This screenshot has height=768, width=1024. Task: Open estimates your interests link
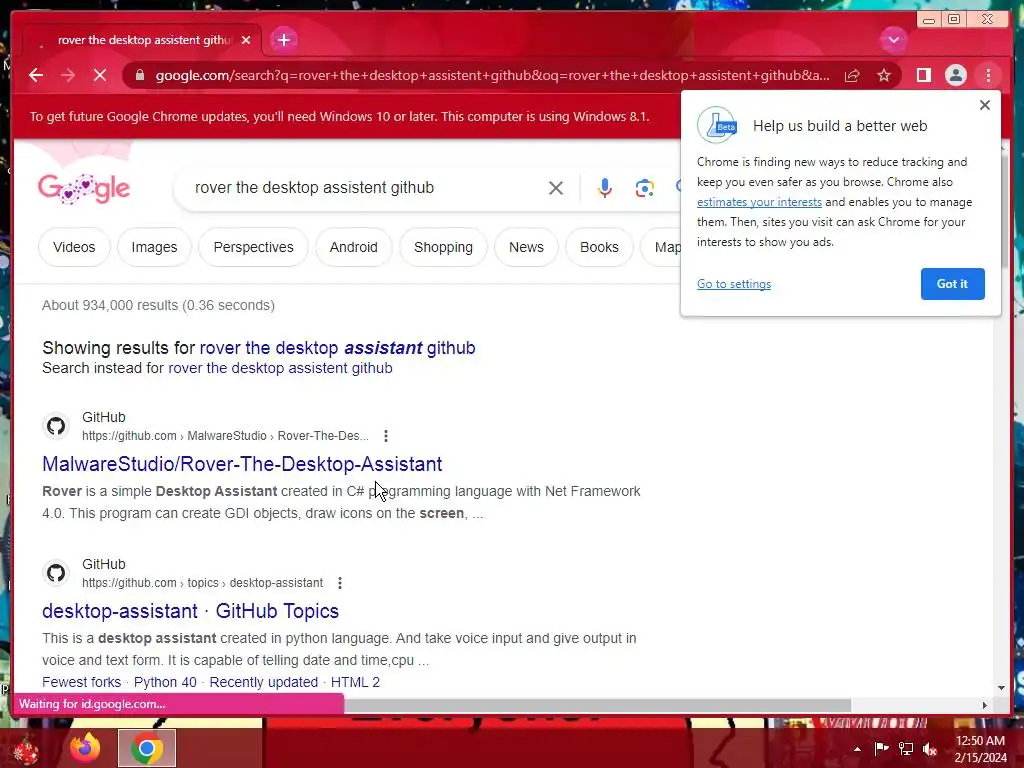(759, 202)
